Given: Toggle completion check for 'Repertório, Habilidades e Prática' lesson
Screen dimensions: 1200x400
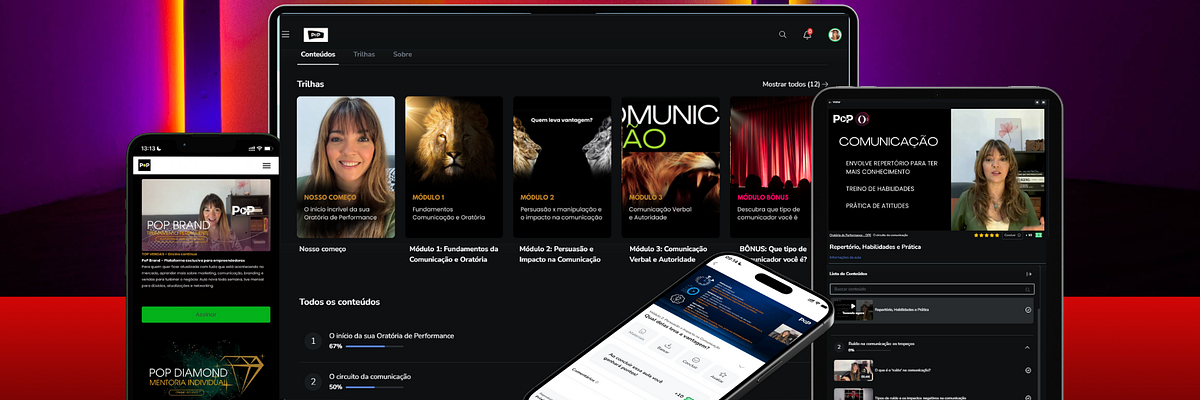Looking at the screenshot, I should click(x=1028, y=311).
